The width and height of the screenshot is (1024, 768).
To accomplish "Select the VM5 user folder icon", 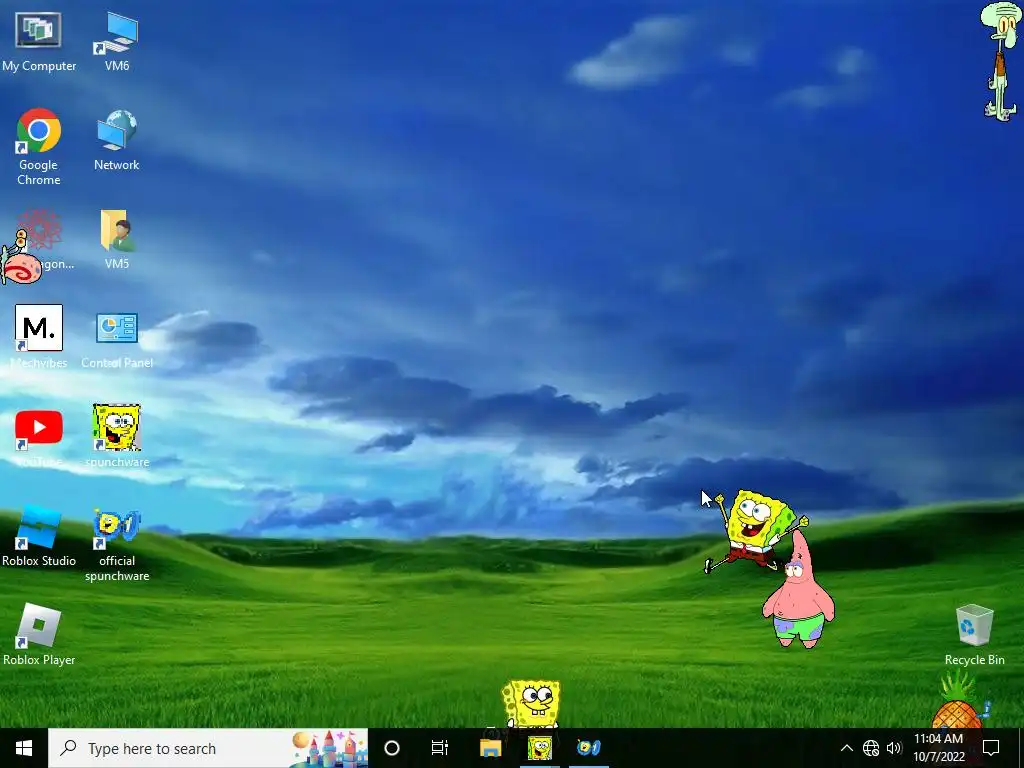I will (116, 239).
